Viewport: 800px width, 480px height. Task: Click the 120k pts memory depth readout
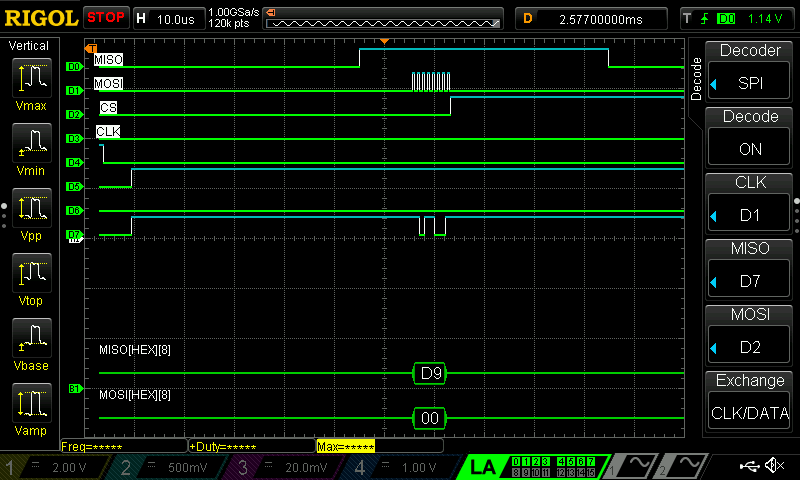click(229, 23)
